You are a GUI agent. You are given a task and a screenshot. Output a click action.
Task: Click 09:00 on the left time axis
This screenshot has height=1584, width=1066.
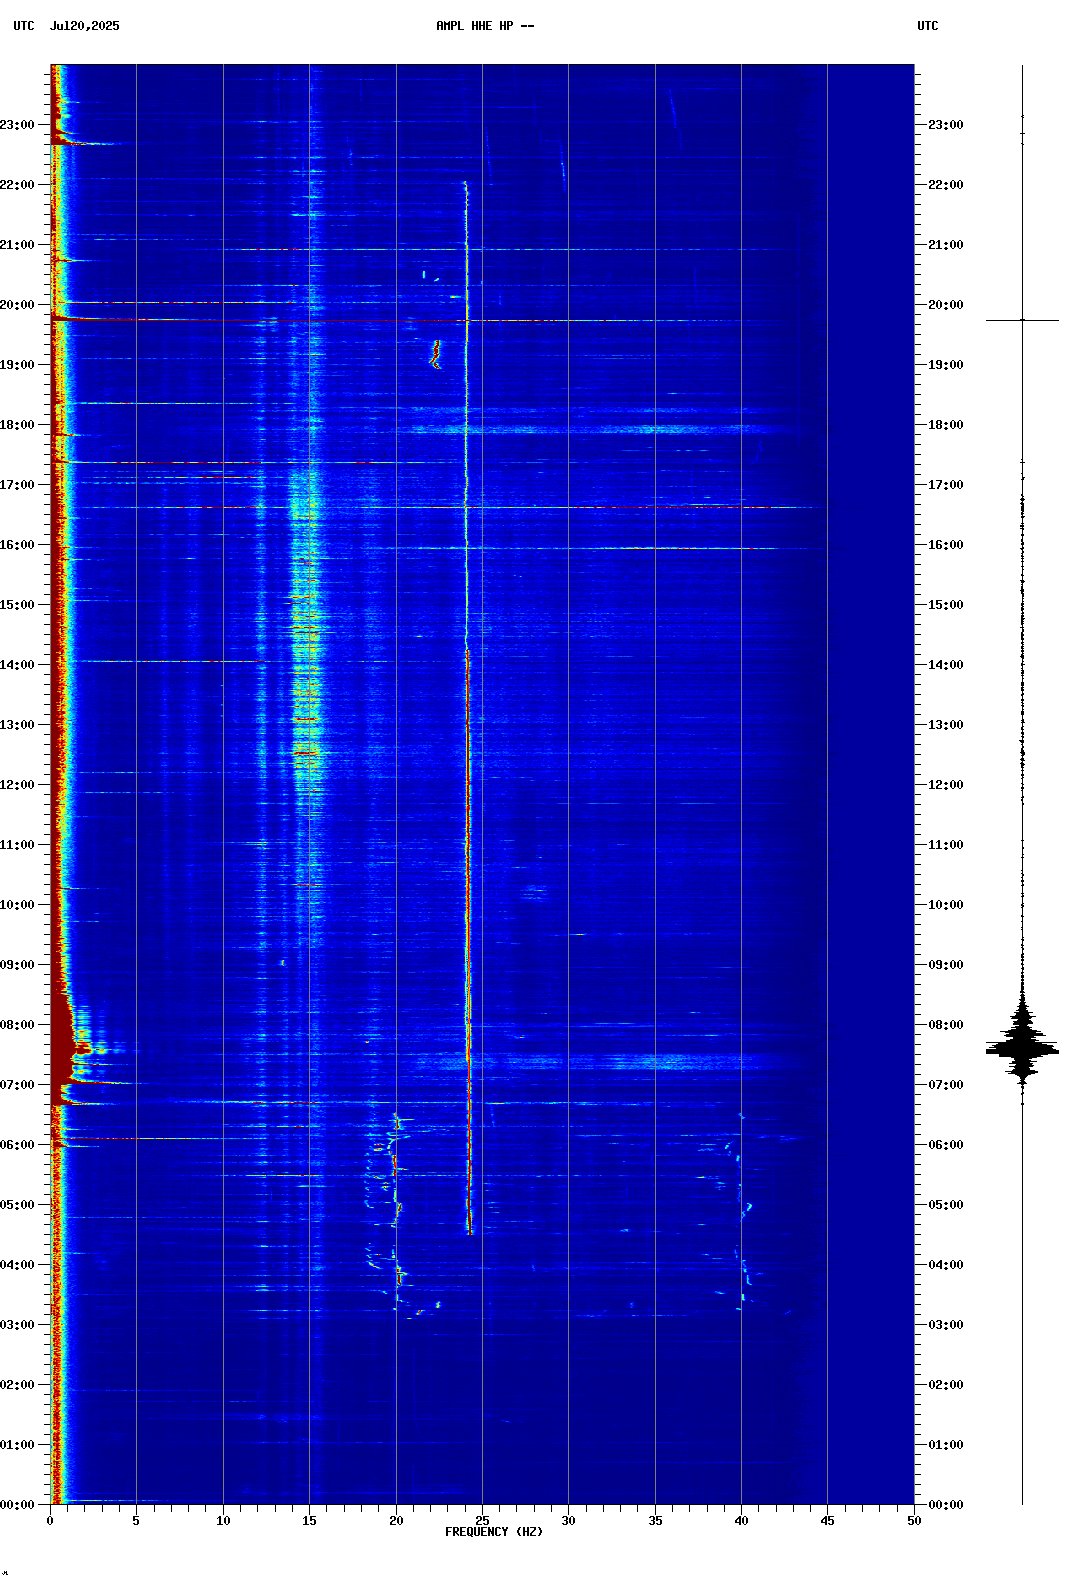click(17, 965)
